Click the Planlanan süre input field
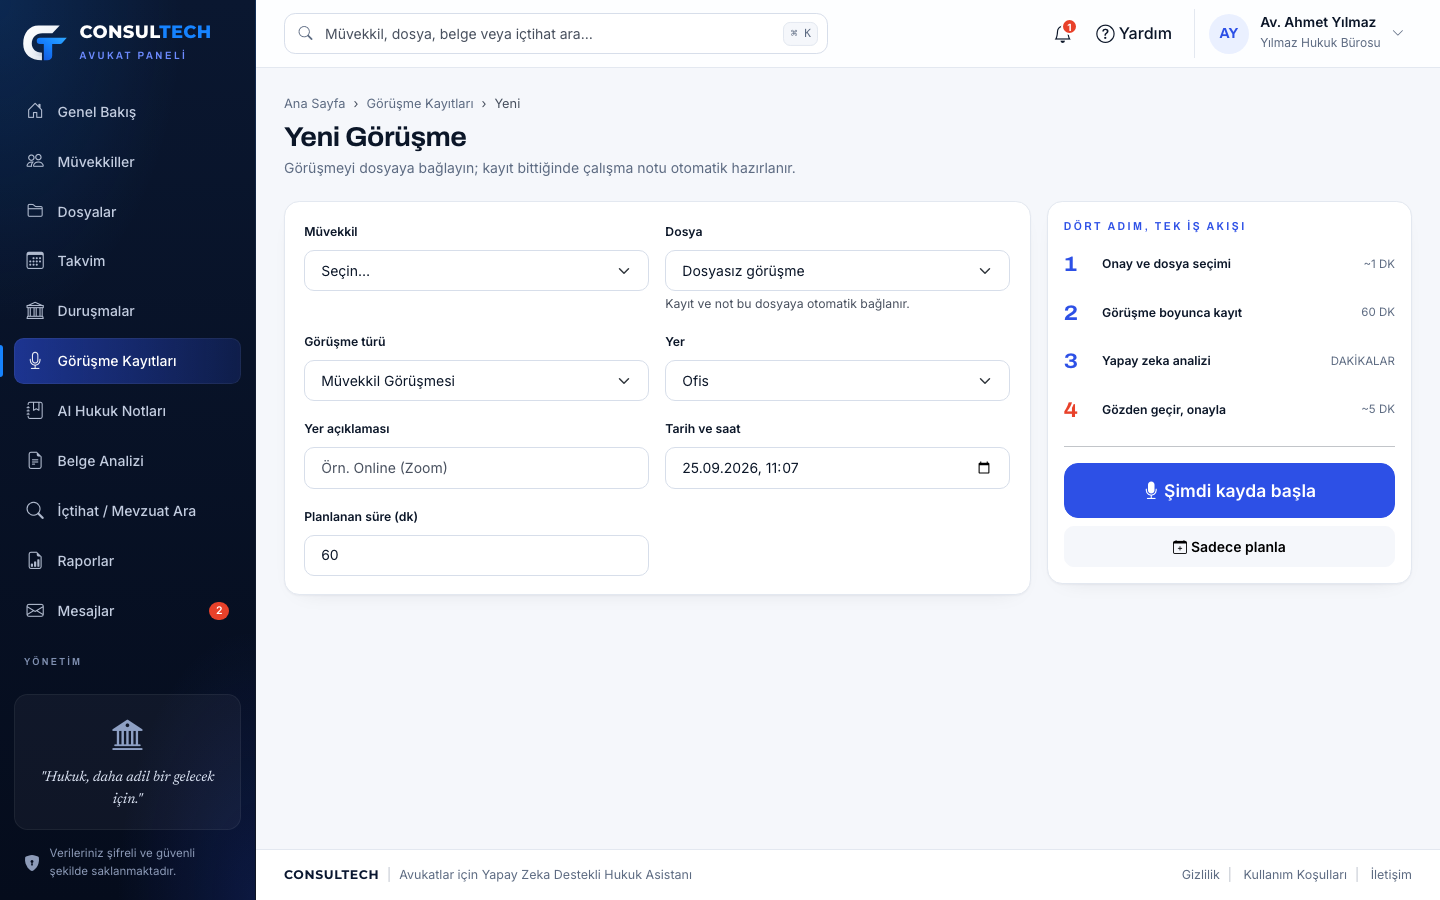Image resolution: width=1440 pixels, height=900 pixels. [476, 555]
